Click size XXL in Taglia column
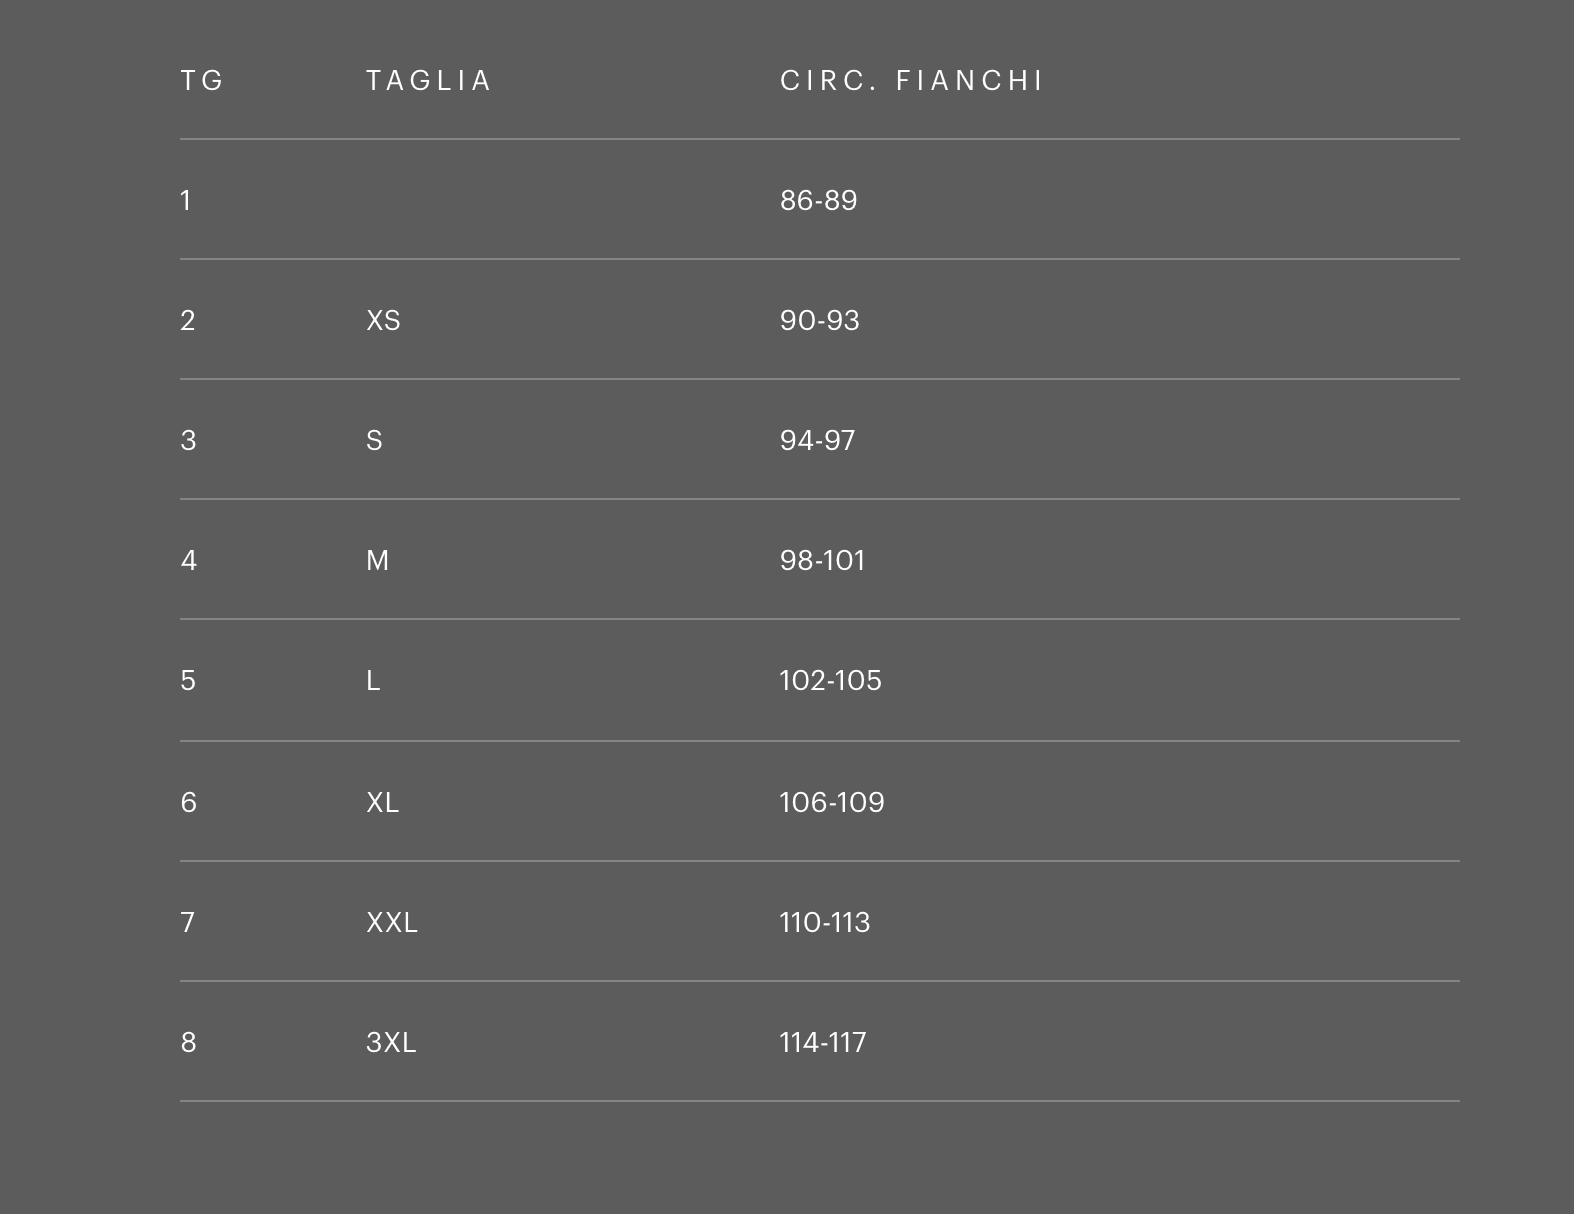This screenshot has width=1574, height=1214. point(391,922)
